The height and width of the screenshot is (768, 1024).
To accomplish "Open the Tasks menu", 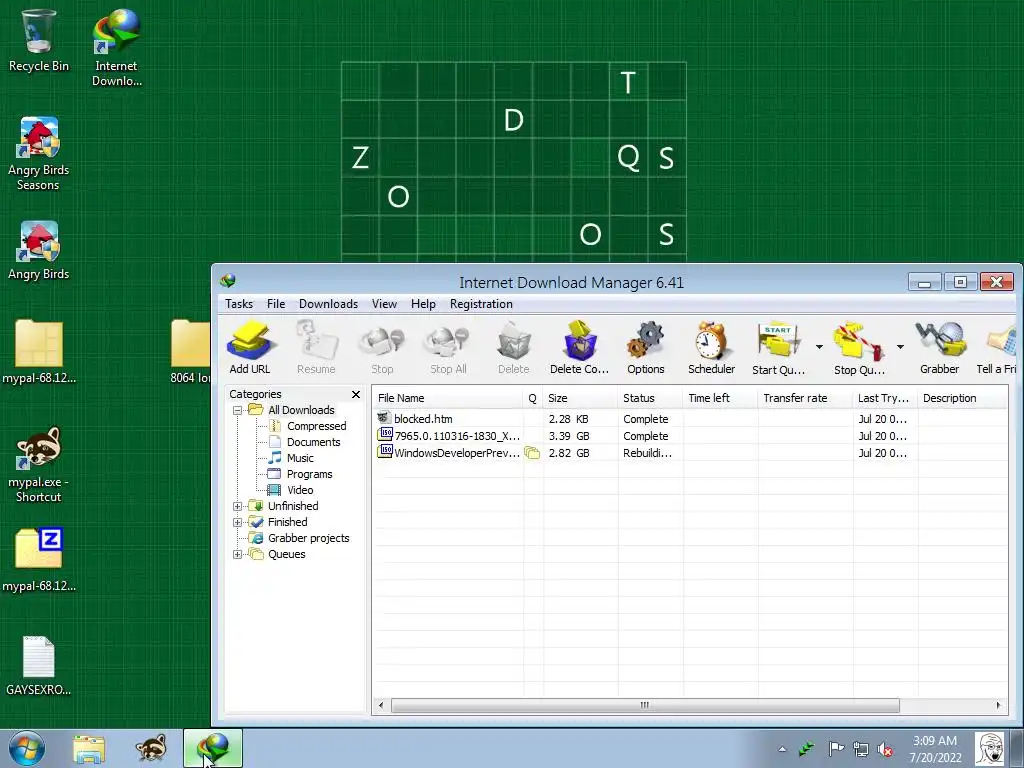I will pos(239,304).
